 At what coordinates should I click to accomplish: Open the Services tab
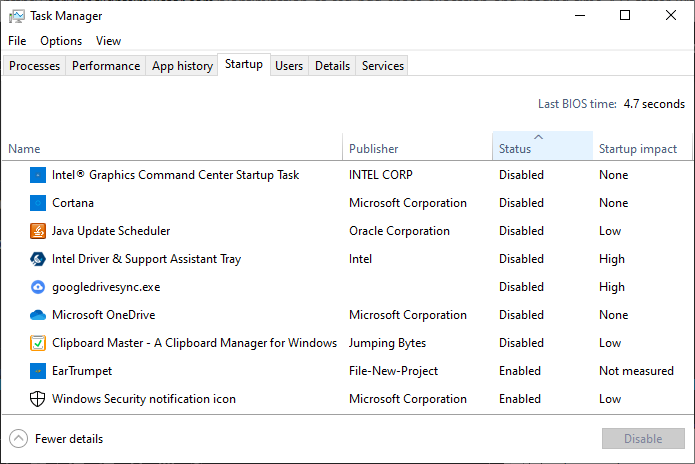[x=383, y=66]
